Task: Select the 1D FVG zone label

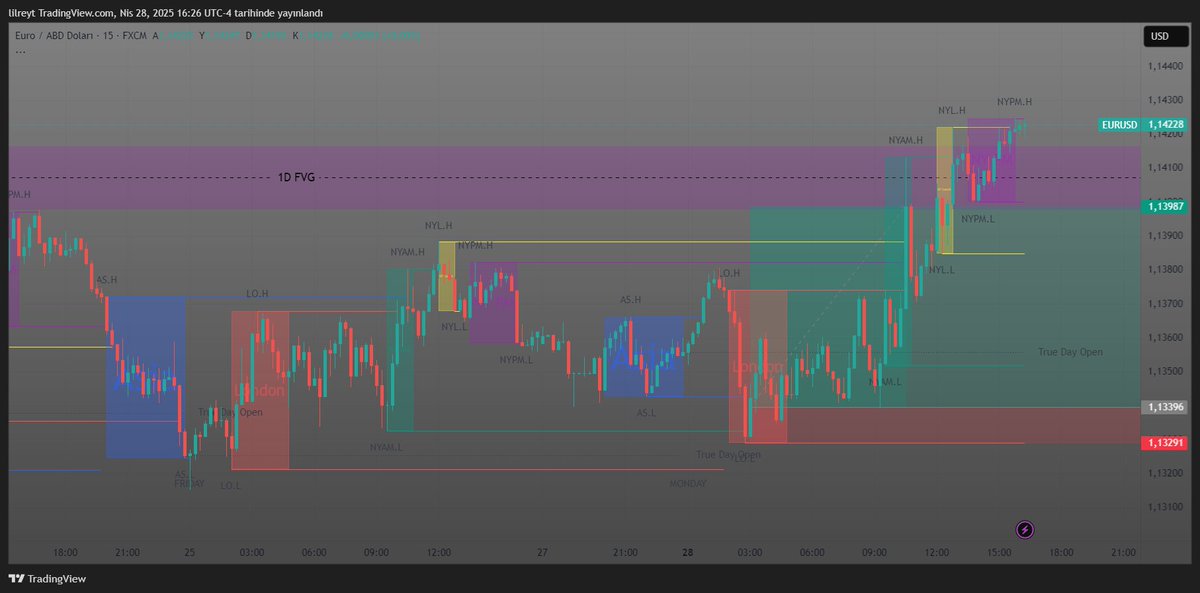Action: click(296, 177)
